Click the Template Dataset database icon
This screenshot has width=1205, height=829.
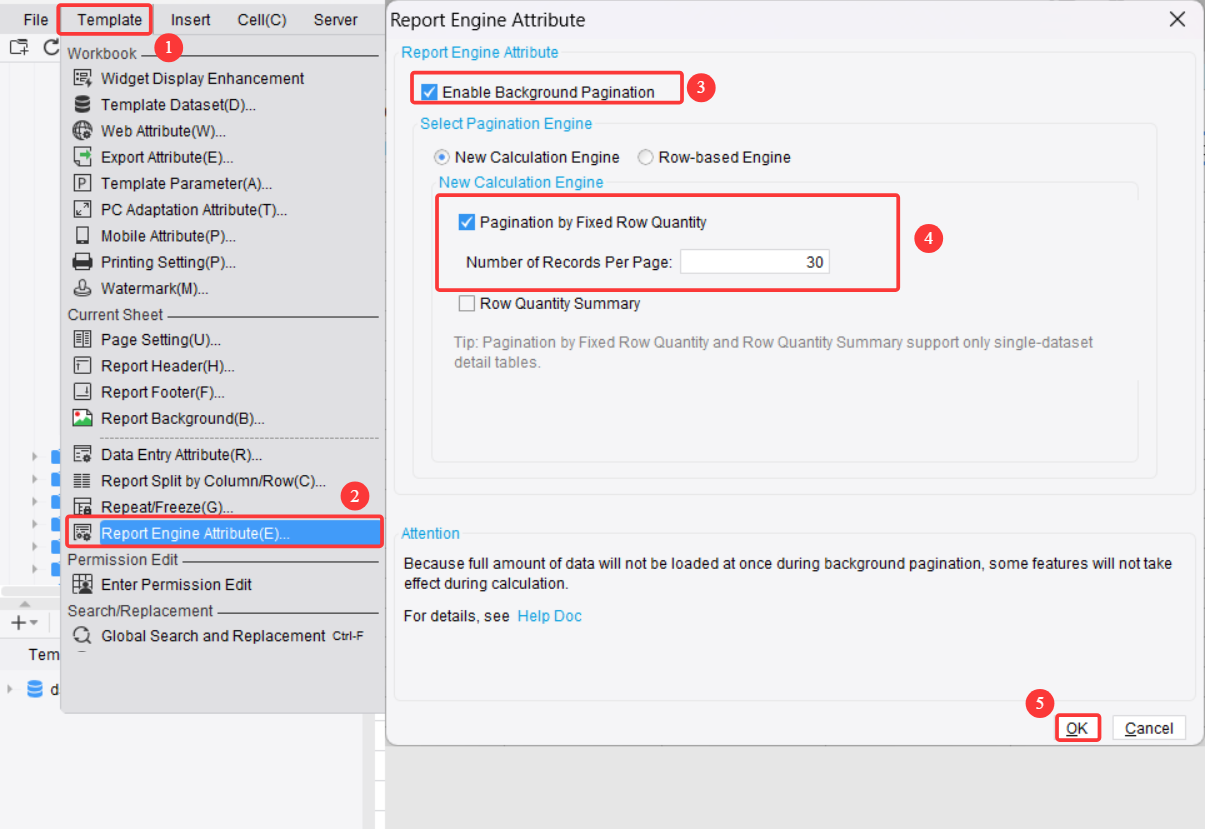pyautogui.click(x=83, y=104)
